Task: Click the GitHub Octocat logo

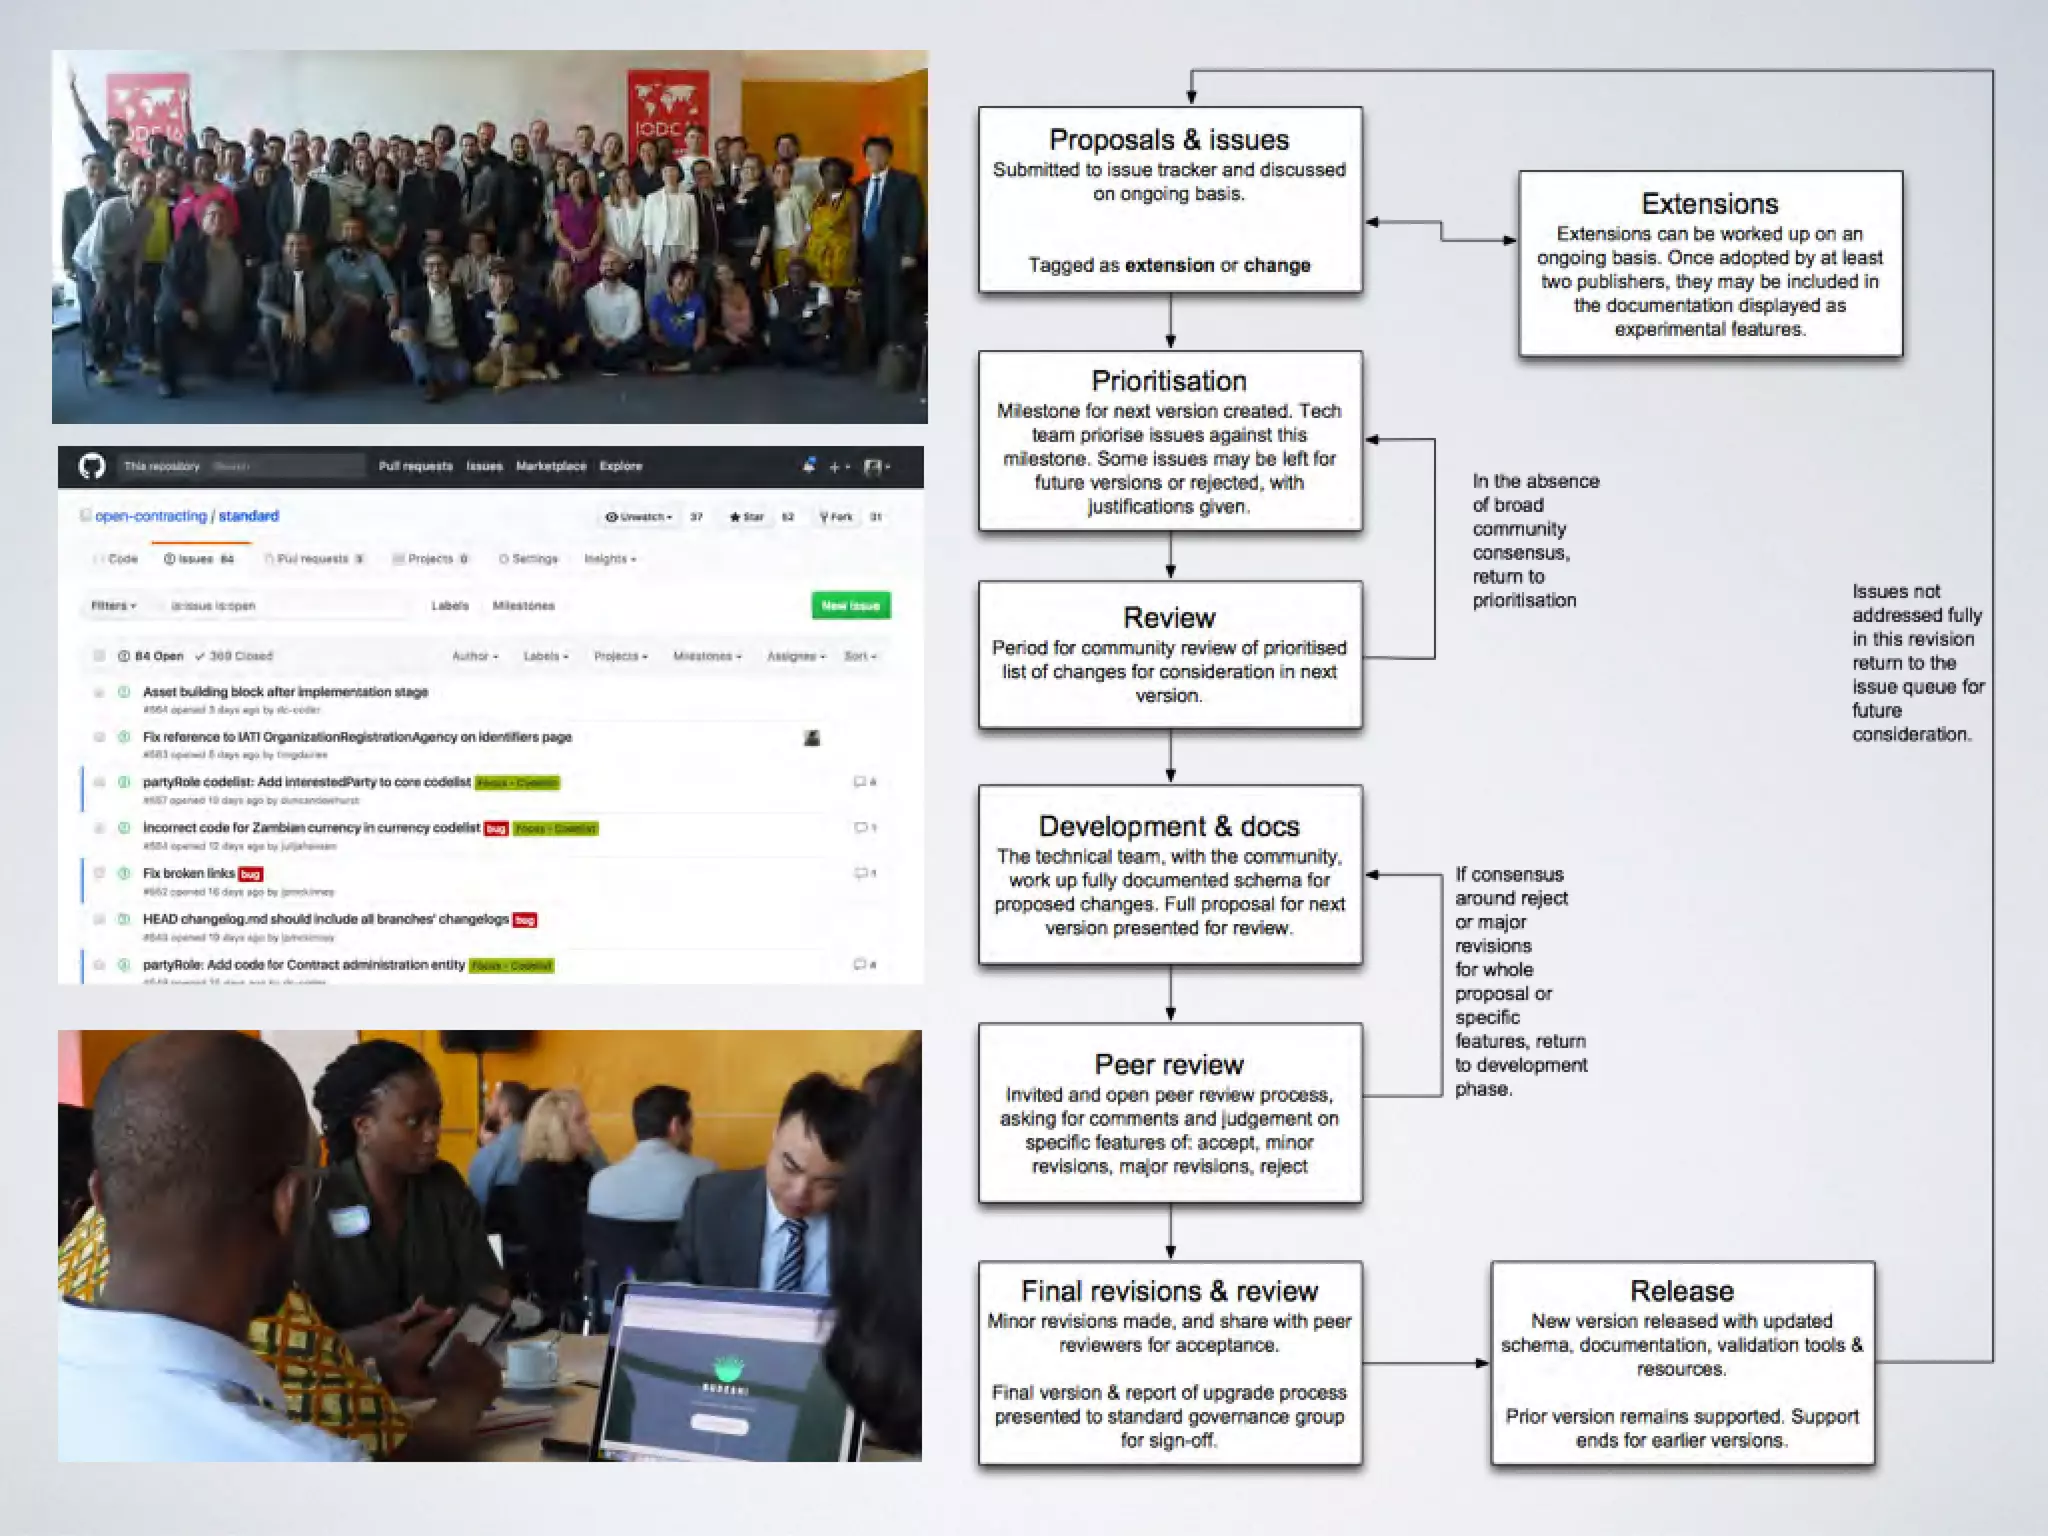Action: [92, 466]
